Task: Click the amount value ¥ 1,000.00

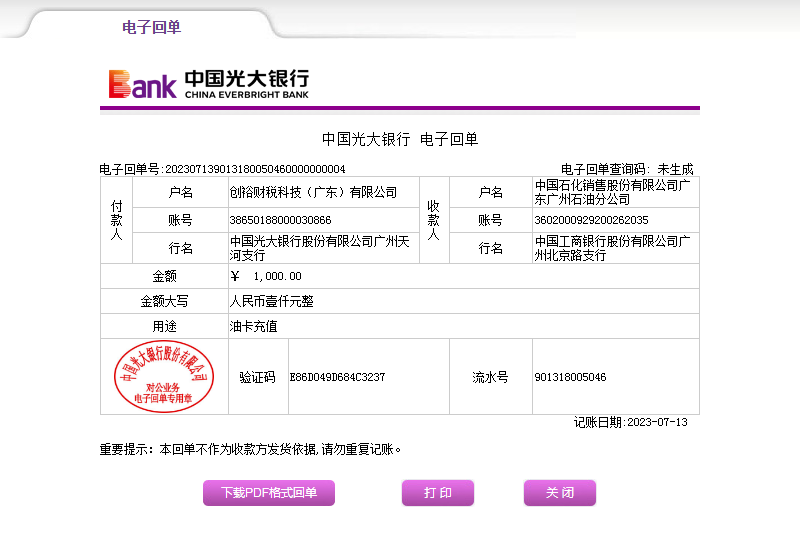Action: click(266, 276)
